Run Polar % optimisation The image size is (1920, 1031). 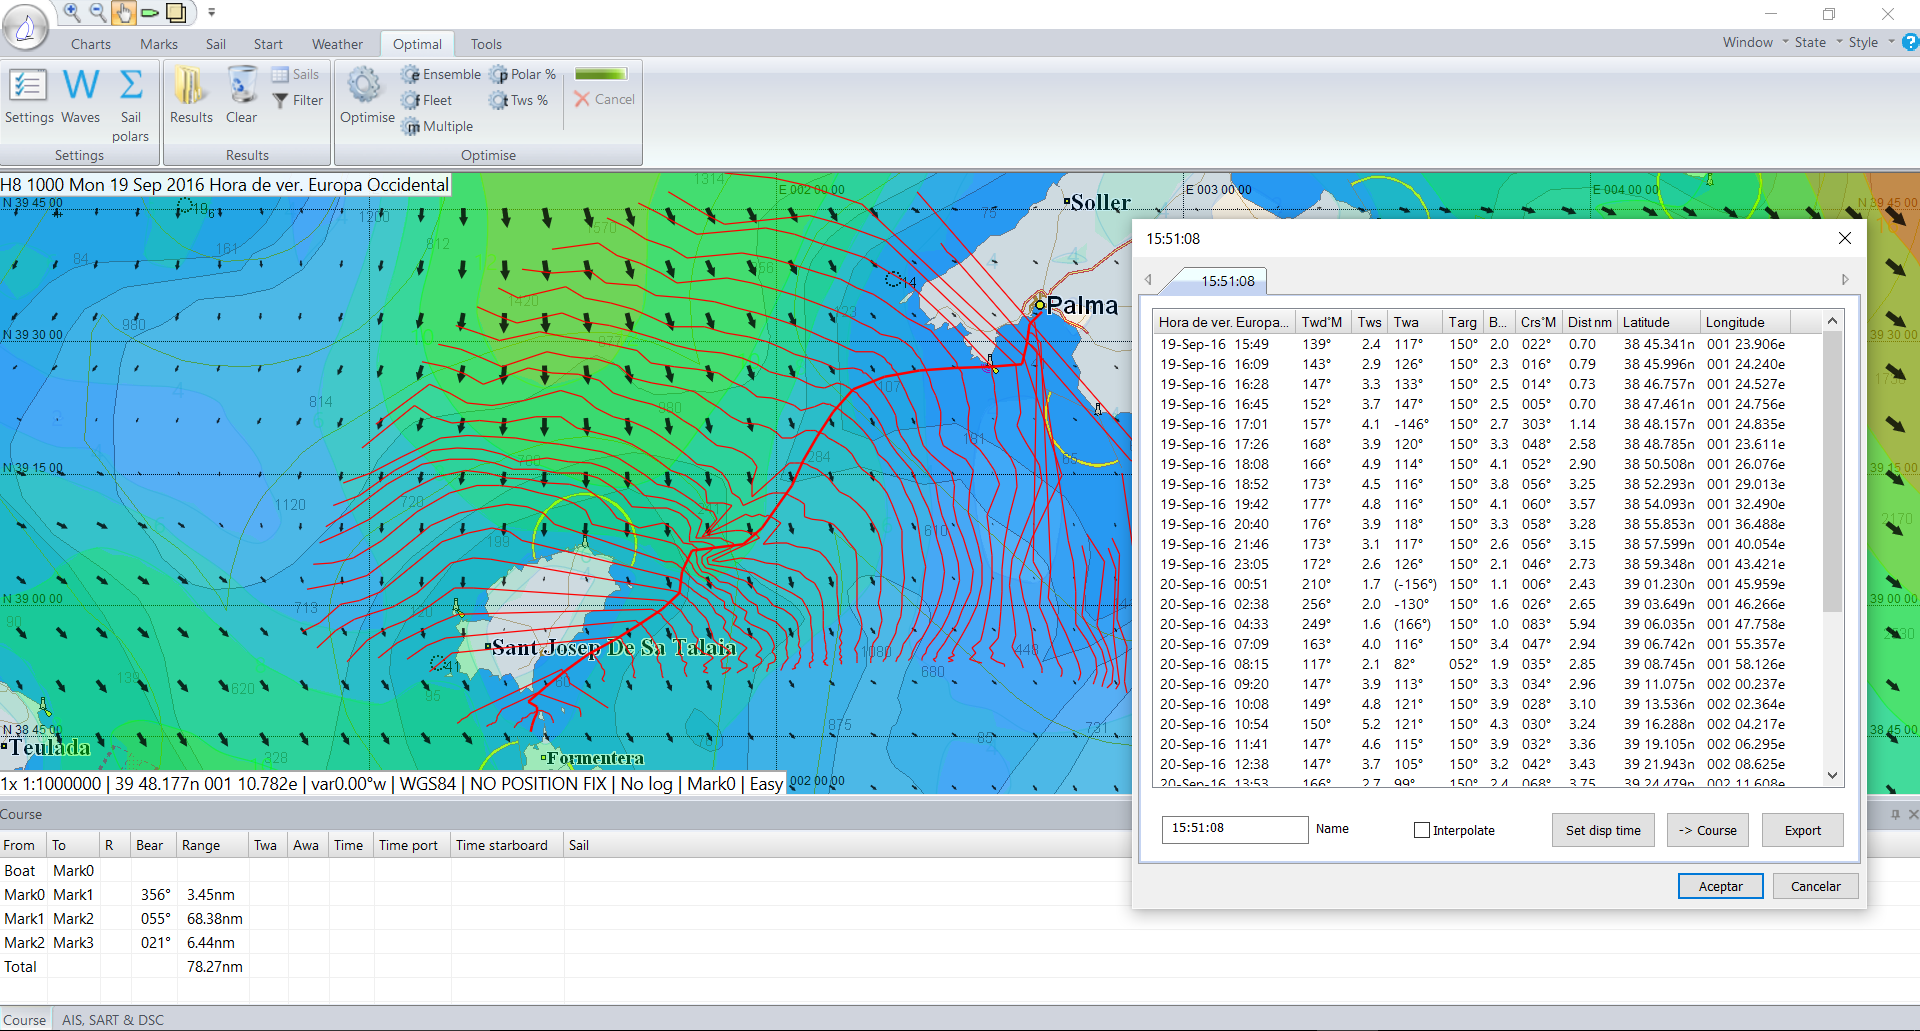click(x=523, y=74)
